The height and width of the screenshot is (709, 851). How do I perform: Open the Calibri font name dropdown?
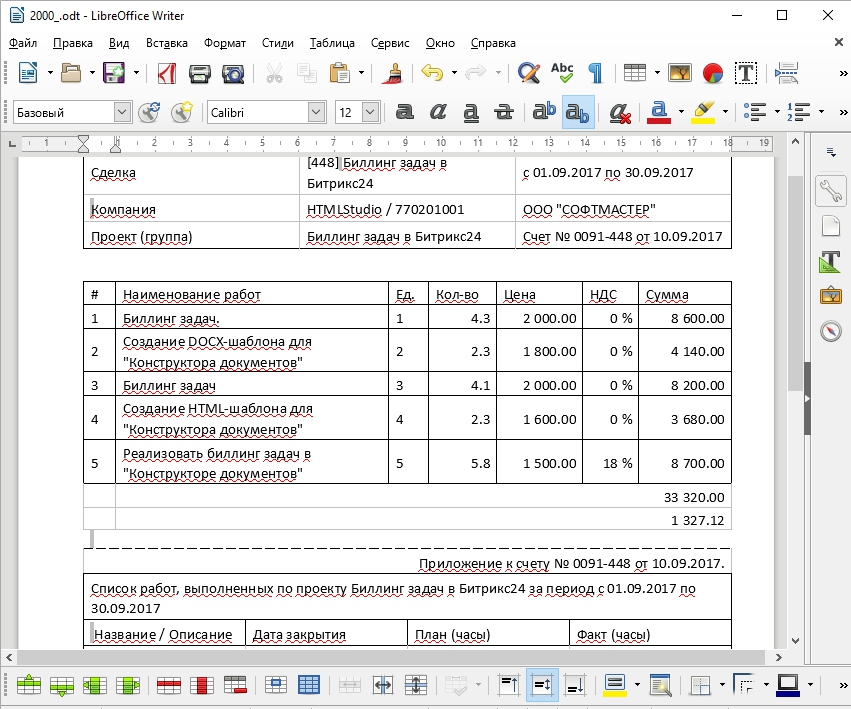(316, 112)
